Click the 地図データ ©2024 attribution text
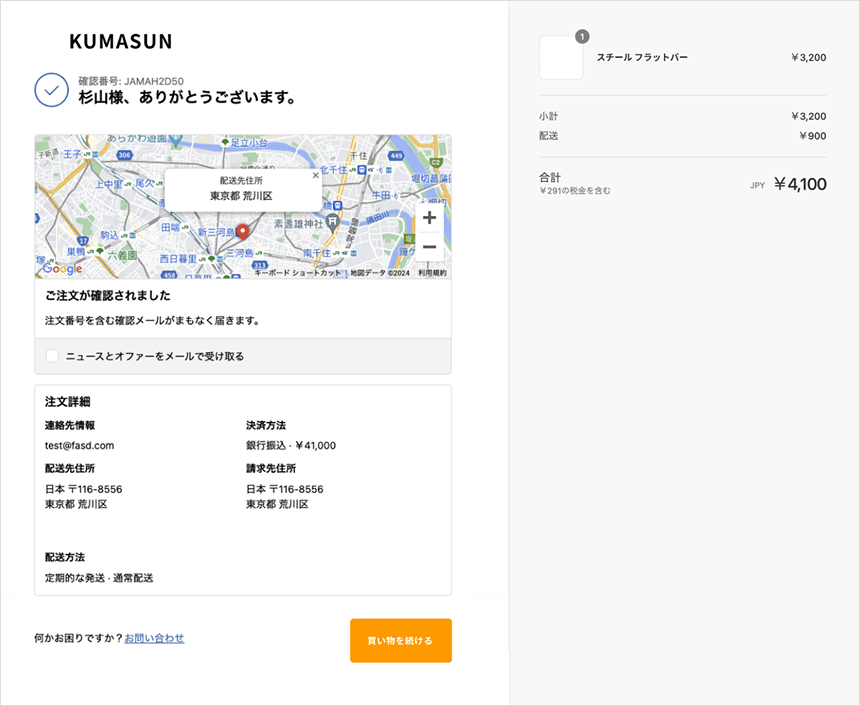Viewport: 860px width, 706px height. [380, 273]
